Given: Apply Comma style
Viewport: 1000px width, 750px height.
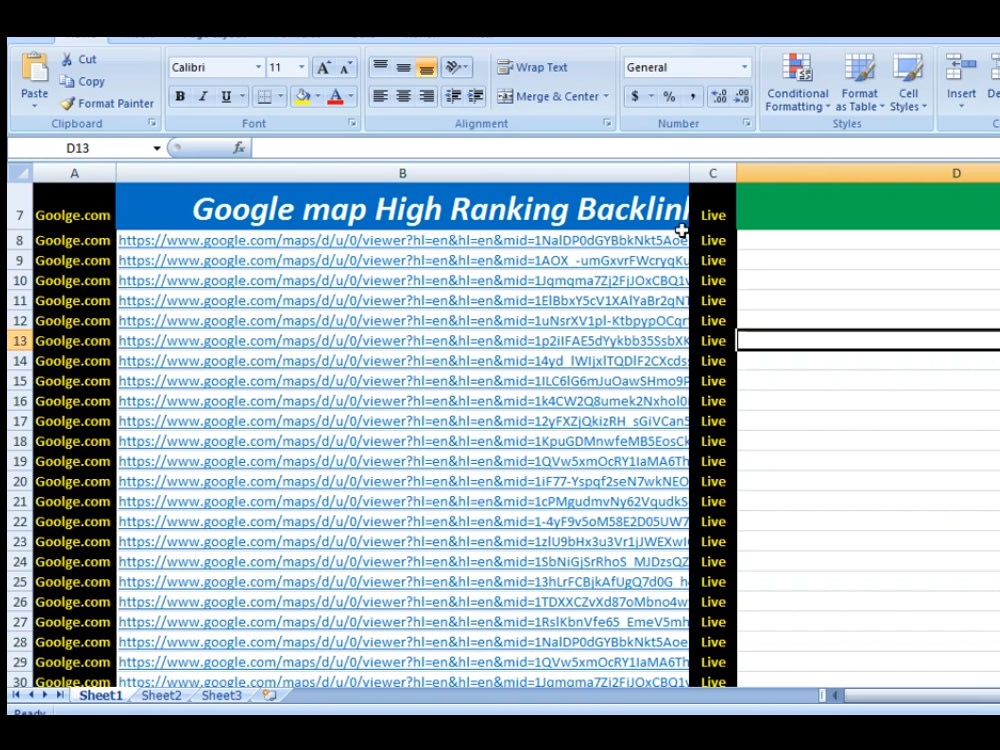Looking at the screenshot, I should click(693, 96).
